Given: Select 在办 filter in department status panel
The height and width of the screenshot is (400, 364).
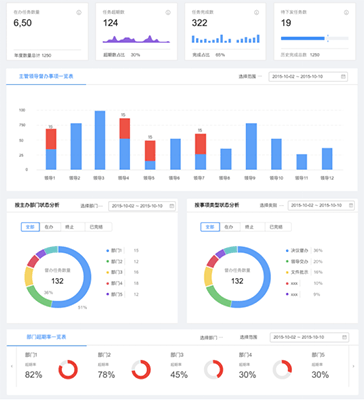Looking at the screenshot, I should point(49,227).
